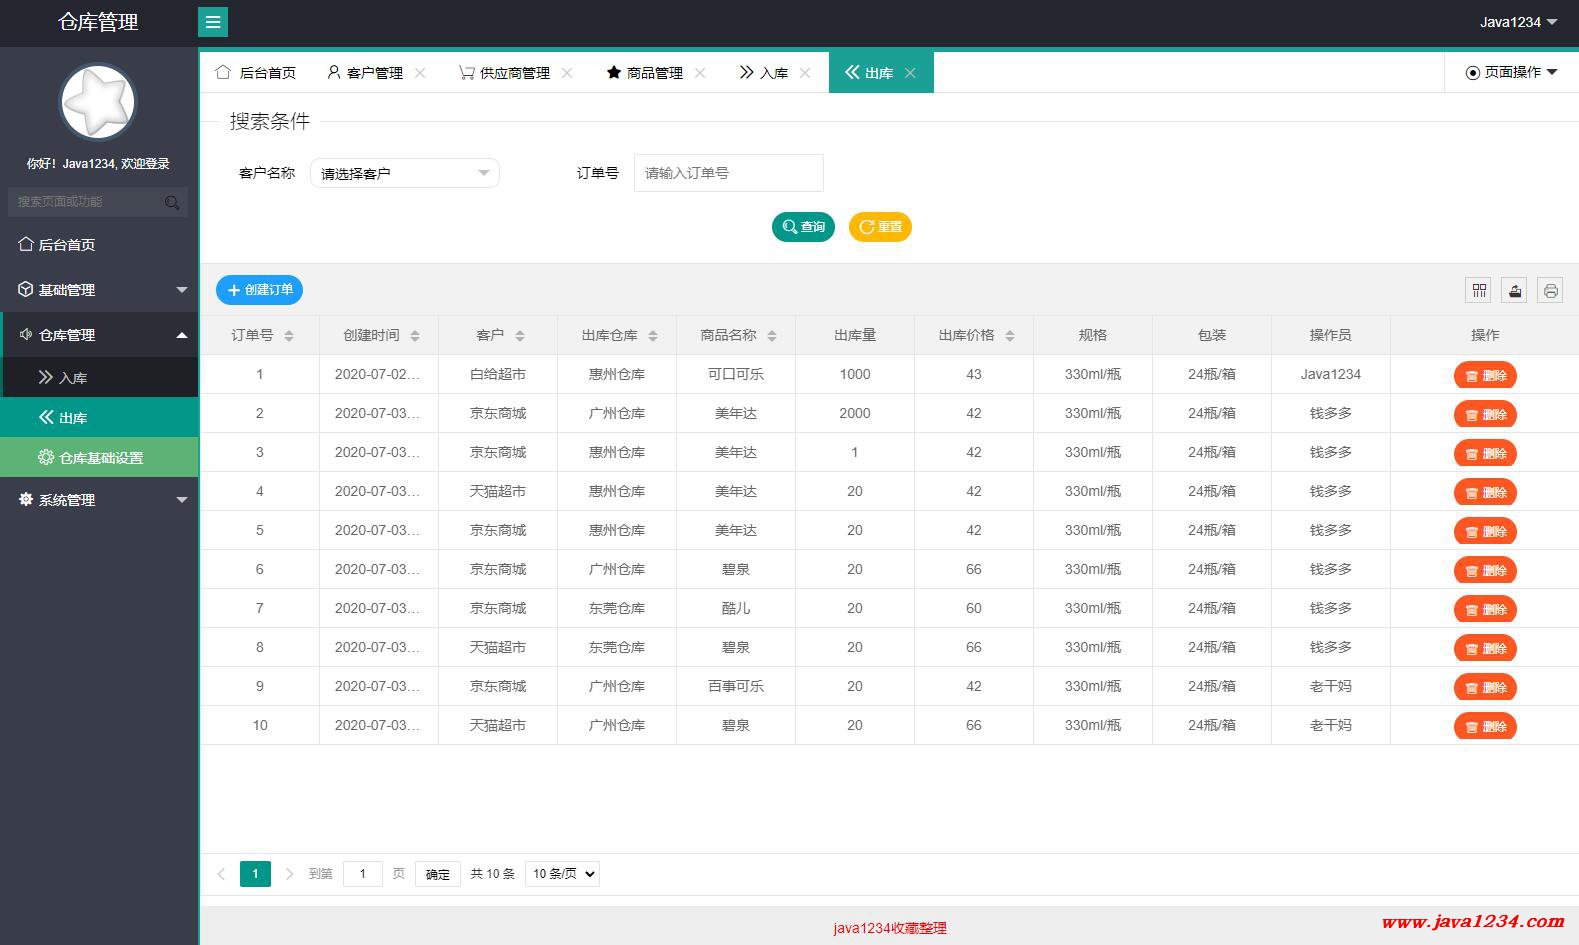Delete order 5 row
This screenshot has width=1579, height=945.
pos(1485,532)
